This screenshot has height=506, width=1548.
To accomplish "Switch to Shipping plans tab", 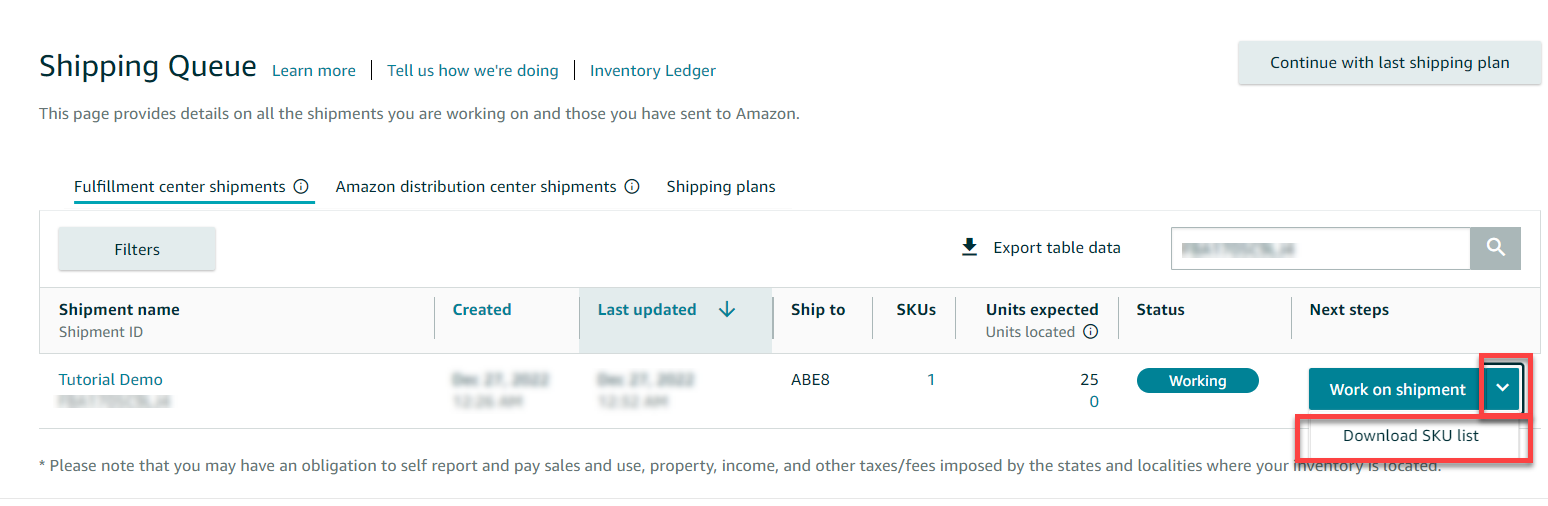I will tap(721, 186).
